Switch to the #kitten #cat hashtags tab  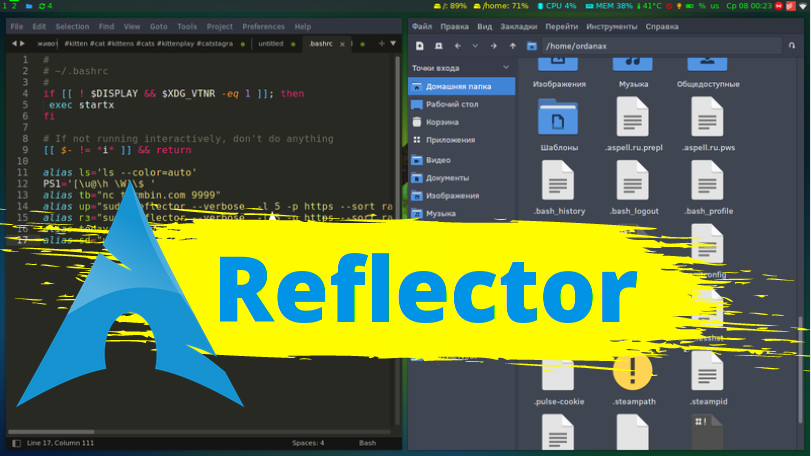[x=148, y=44]
